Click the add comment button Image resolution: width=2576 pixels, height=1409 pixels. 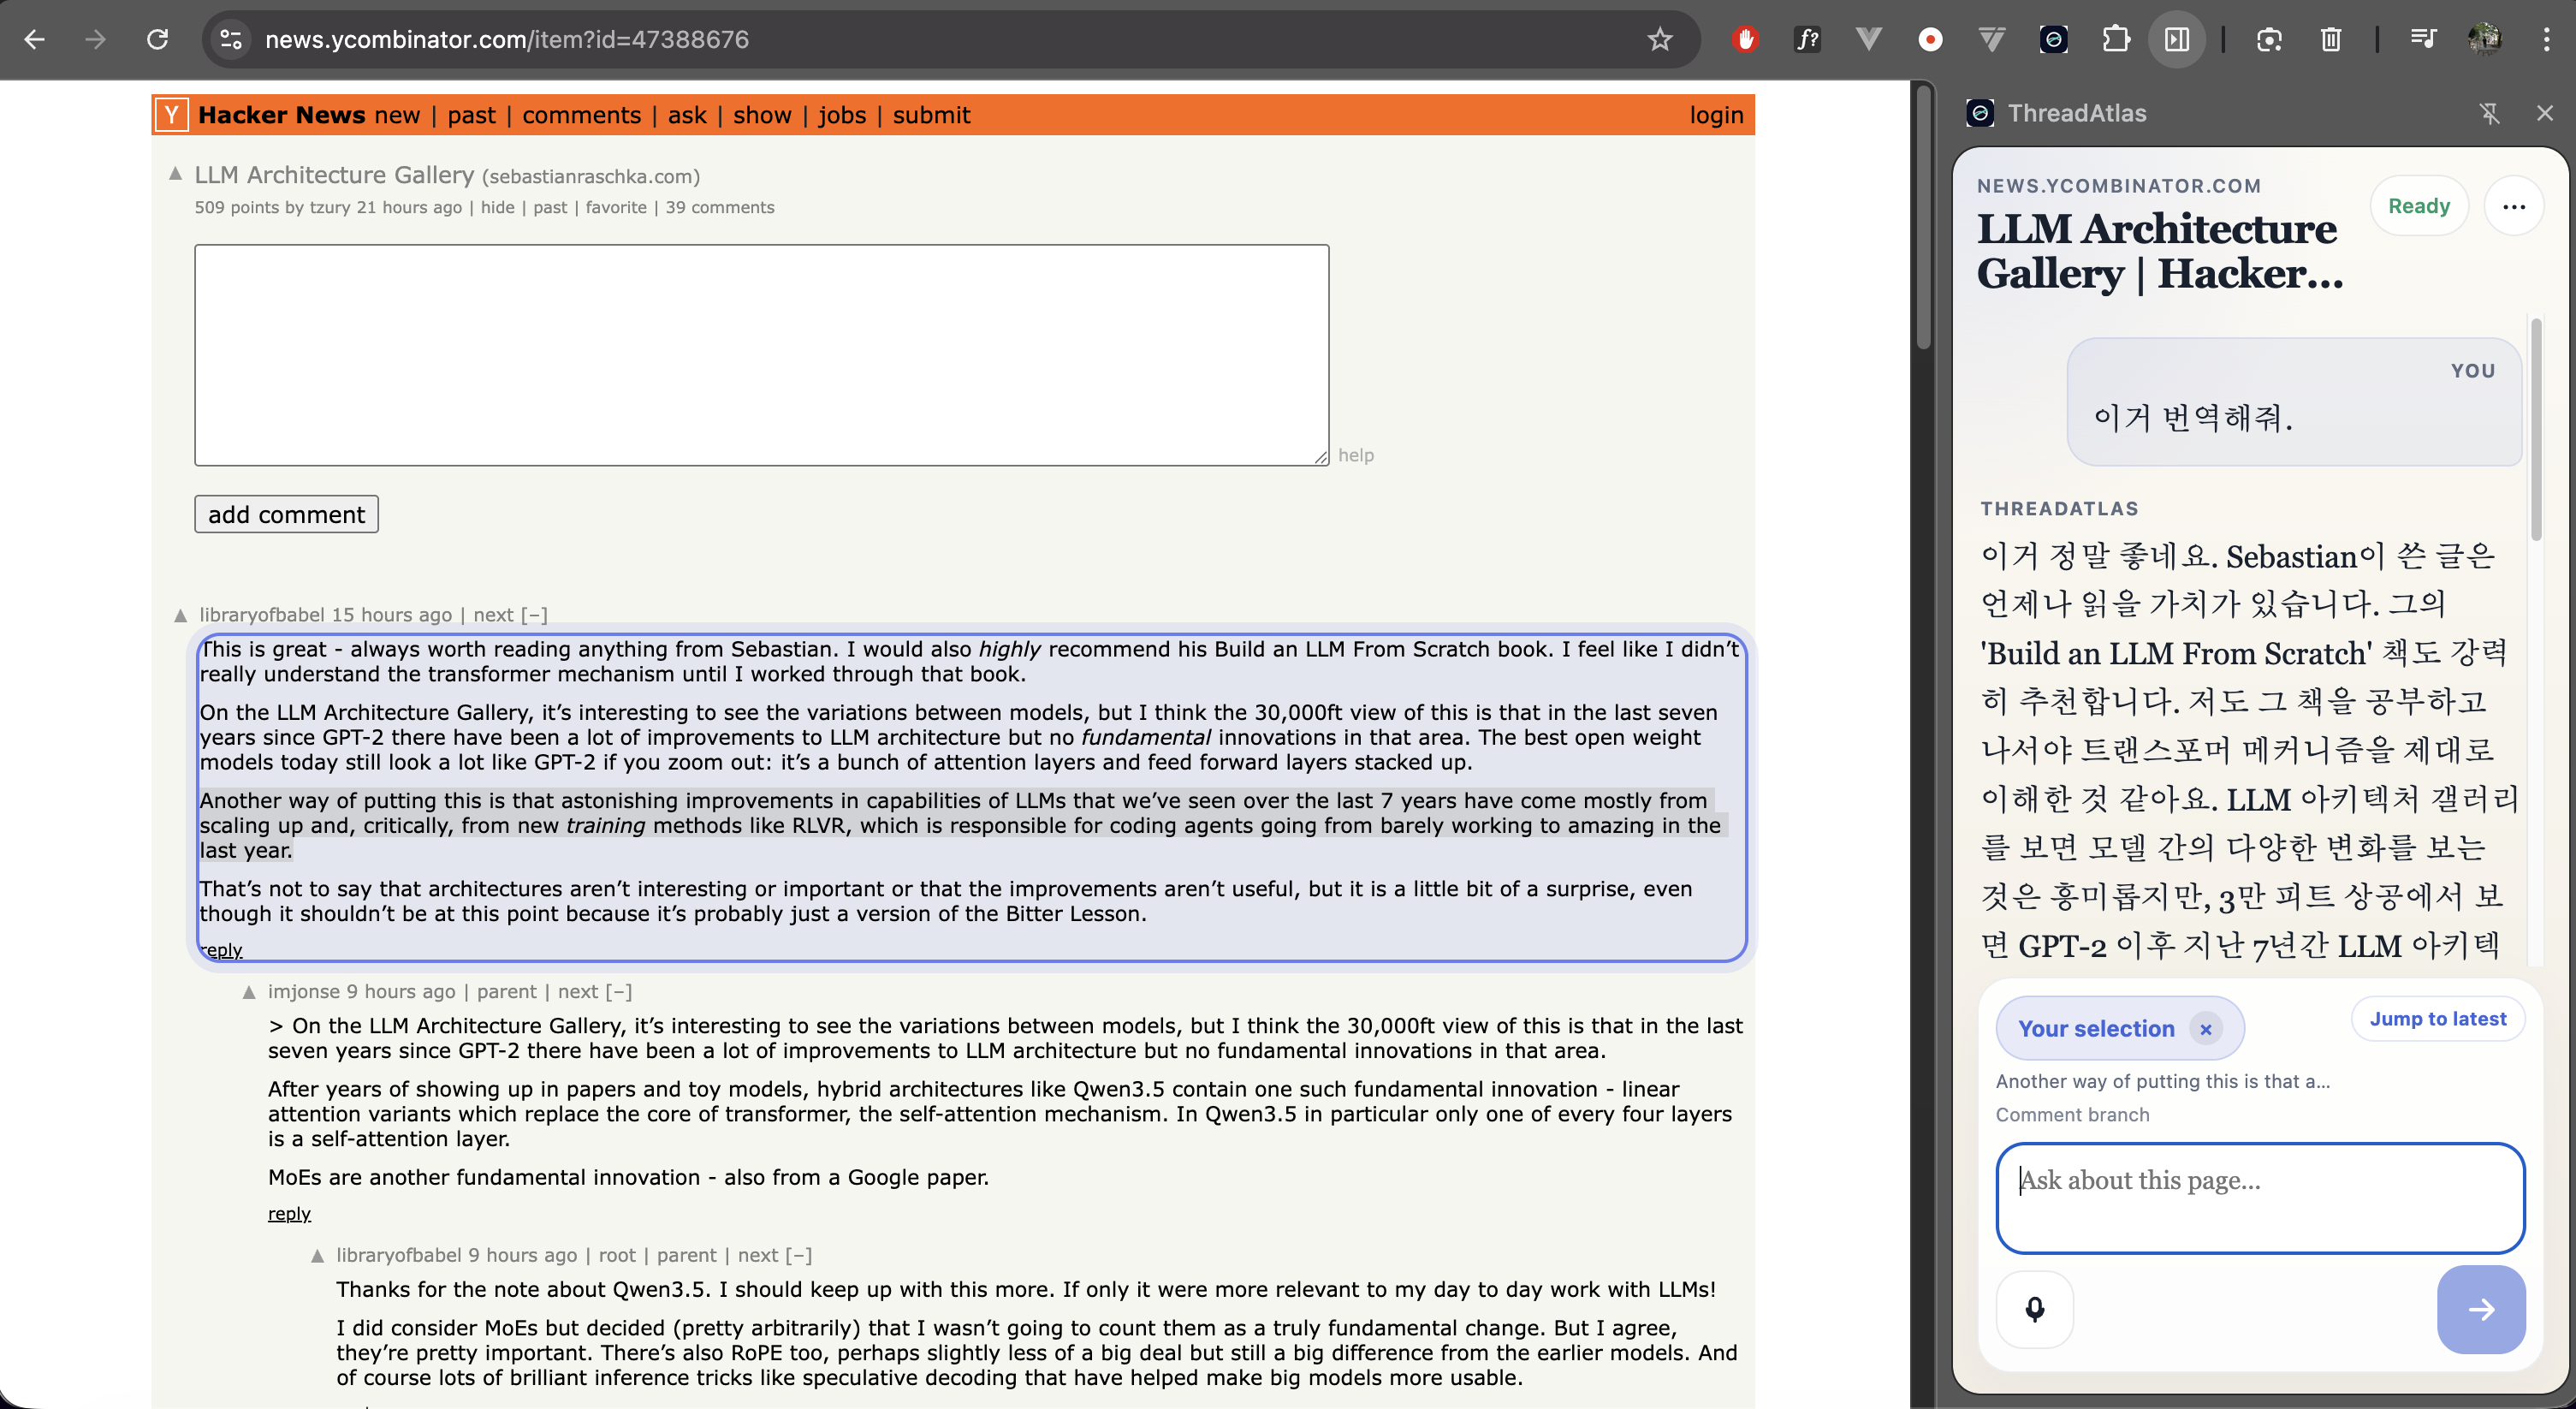[286, 514]
